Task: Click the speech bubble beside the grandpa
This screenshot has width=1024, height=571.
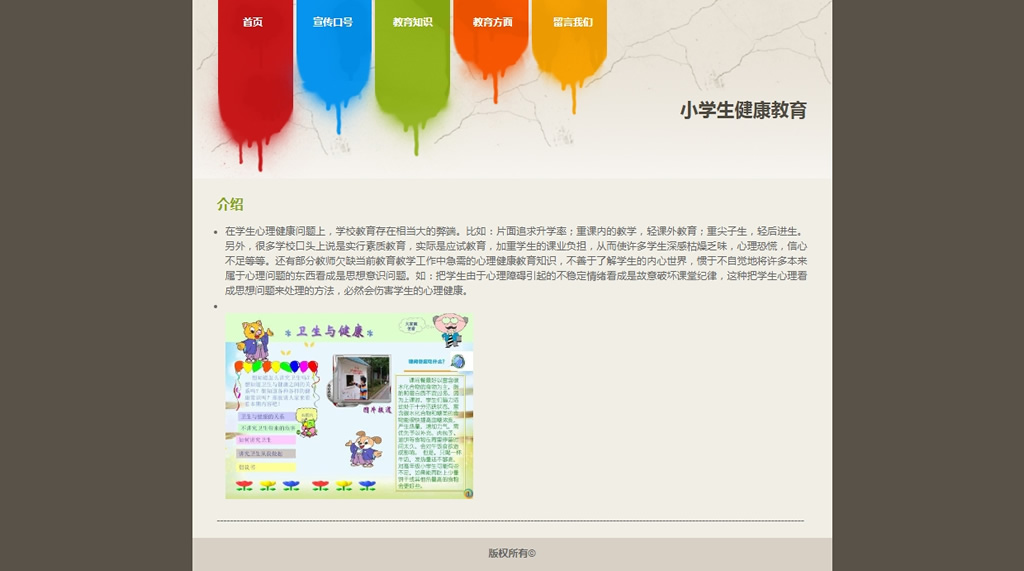Action: (411, 325)
